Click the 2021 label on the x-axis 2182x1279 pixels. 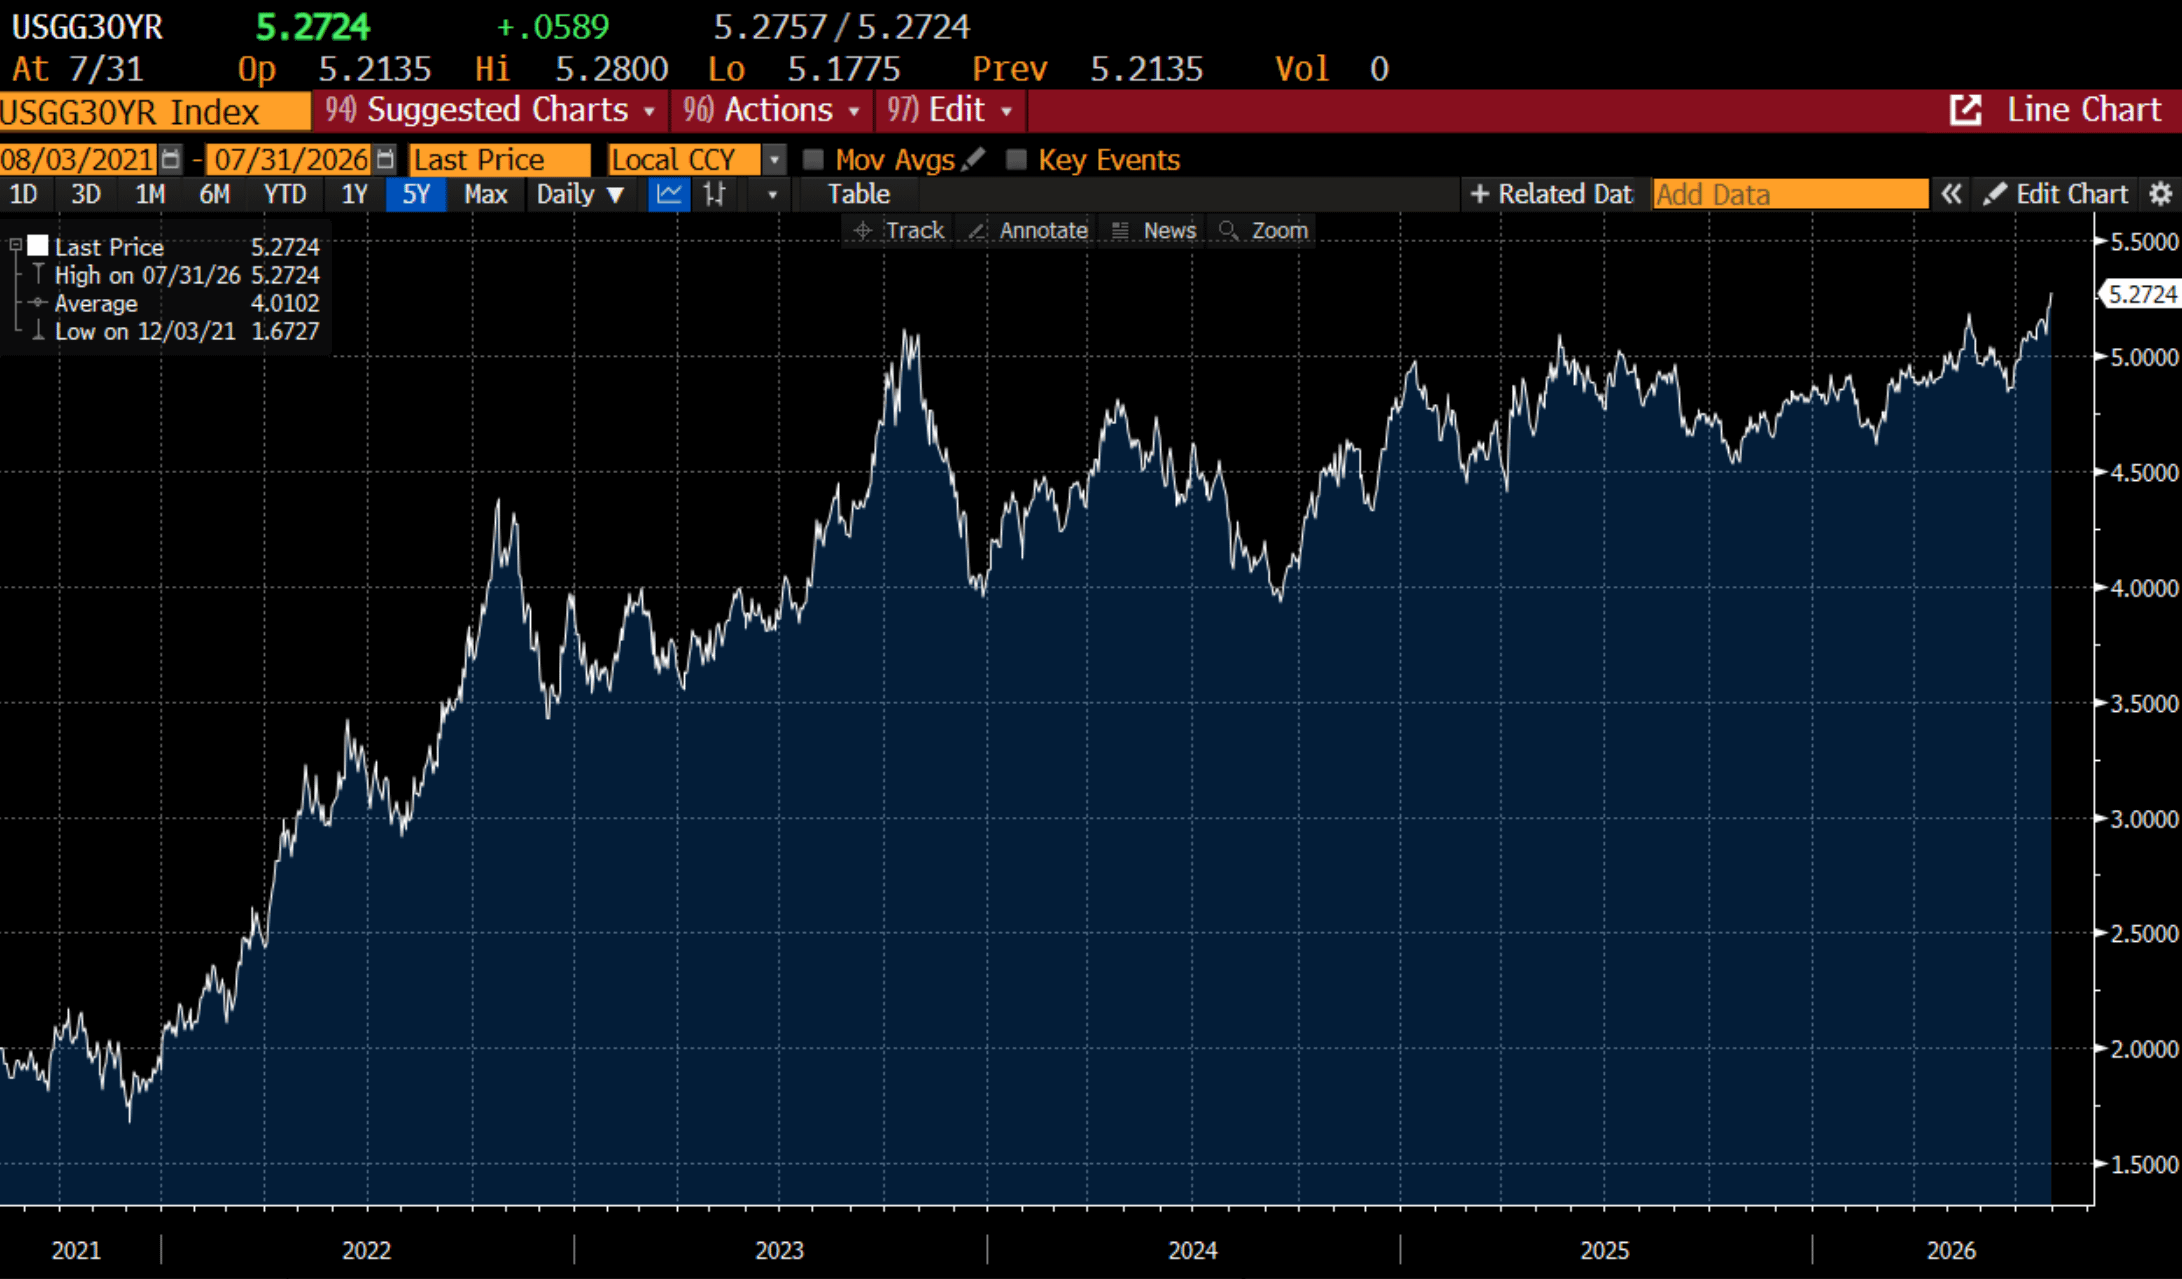(76, 1251)
